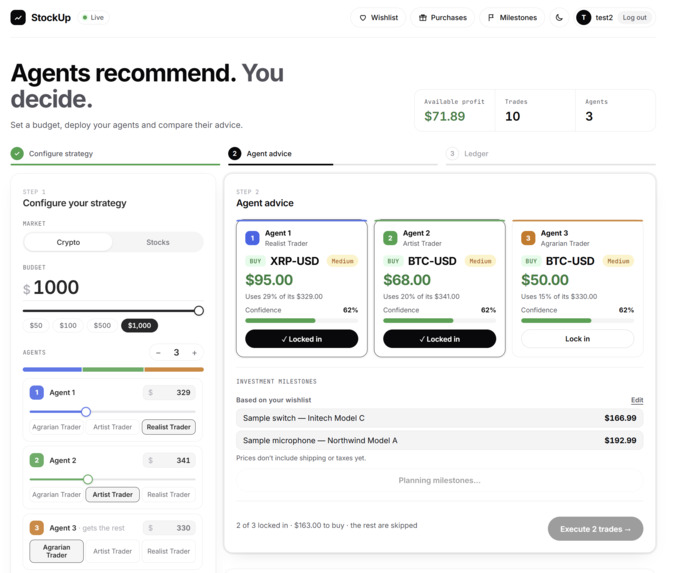Click Agent 1 Medium risk badge
This screenshot has height=573, width=675.
342,261
